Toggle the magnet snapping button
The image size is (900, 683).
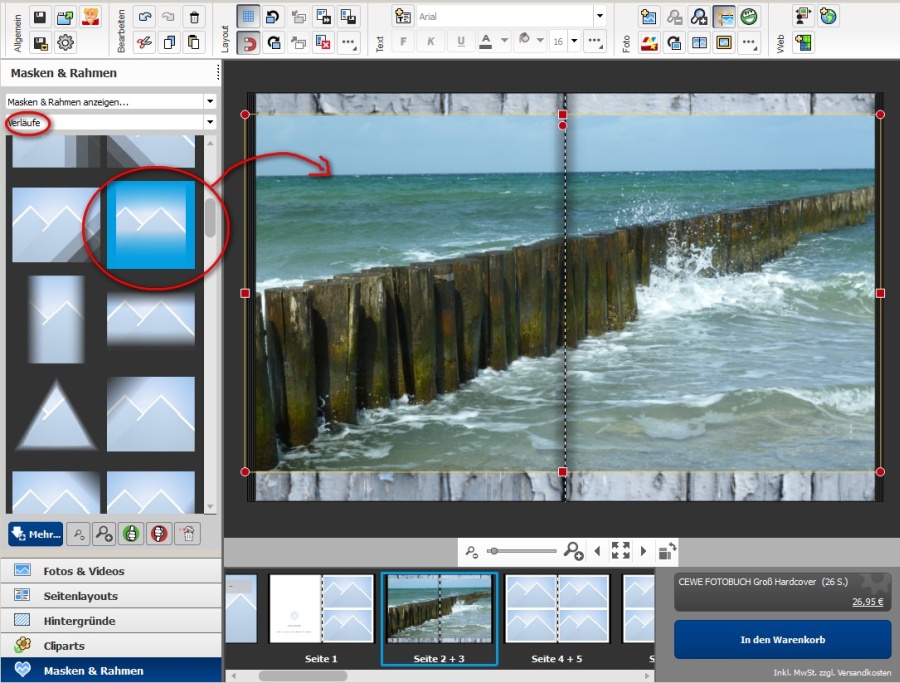click(x=248, y=42)
